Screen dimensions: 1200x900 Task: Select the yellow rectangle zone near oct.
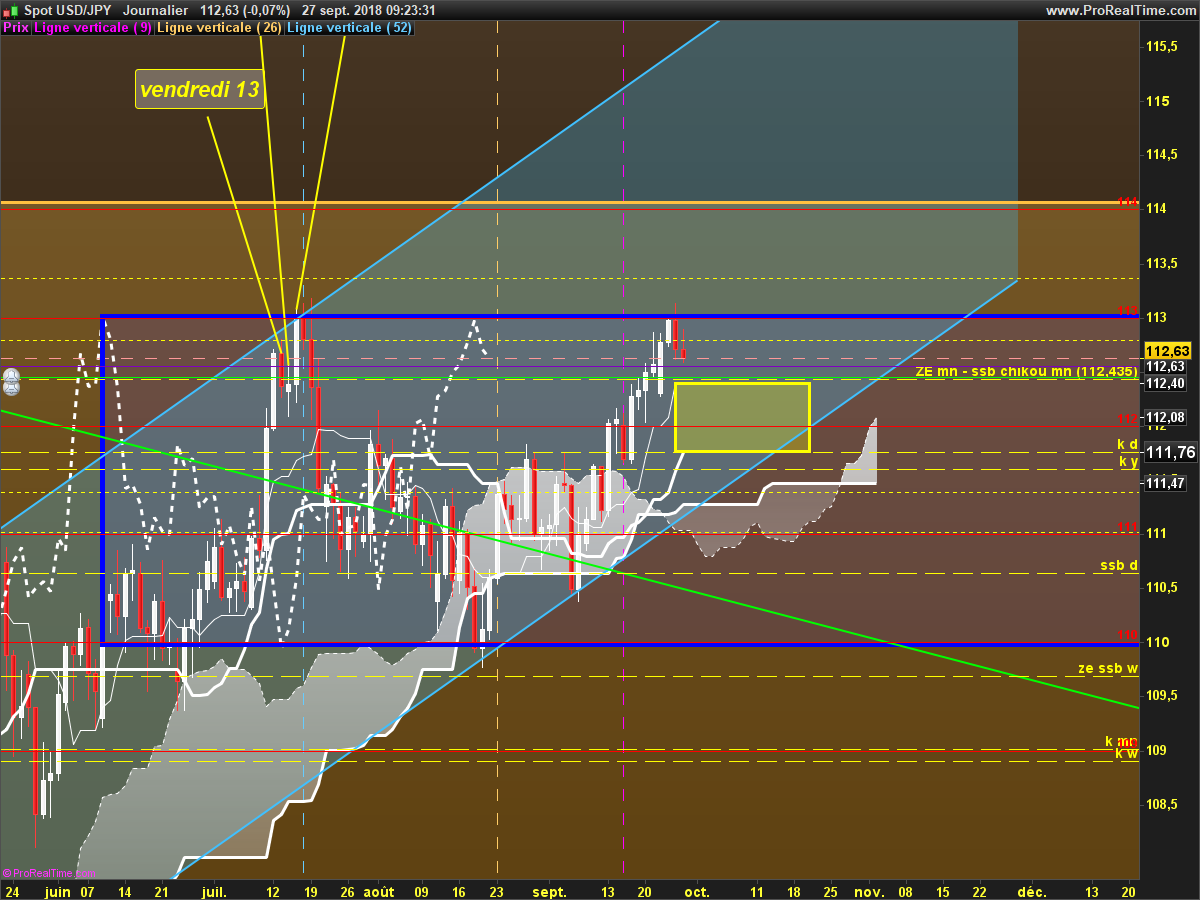(x=742, y=417)
